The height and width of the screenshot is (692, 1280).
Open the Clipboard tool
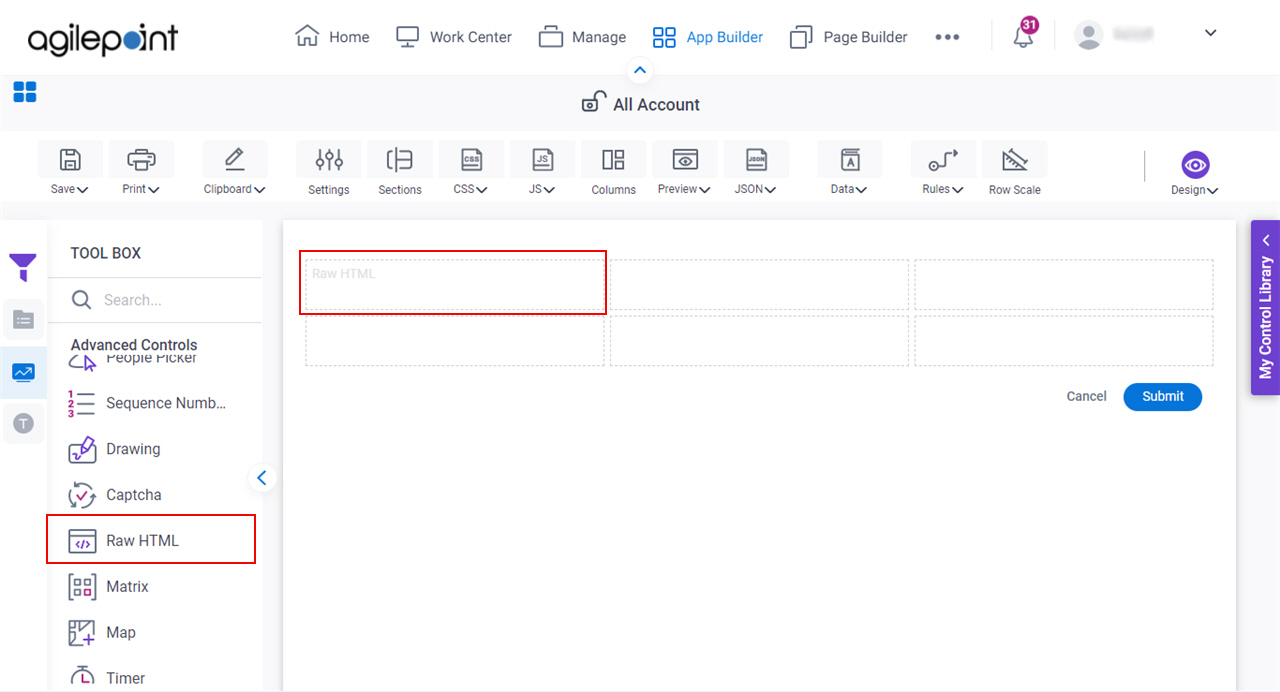[x=234, y=168]
